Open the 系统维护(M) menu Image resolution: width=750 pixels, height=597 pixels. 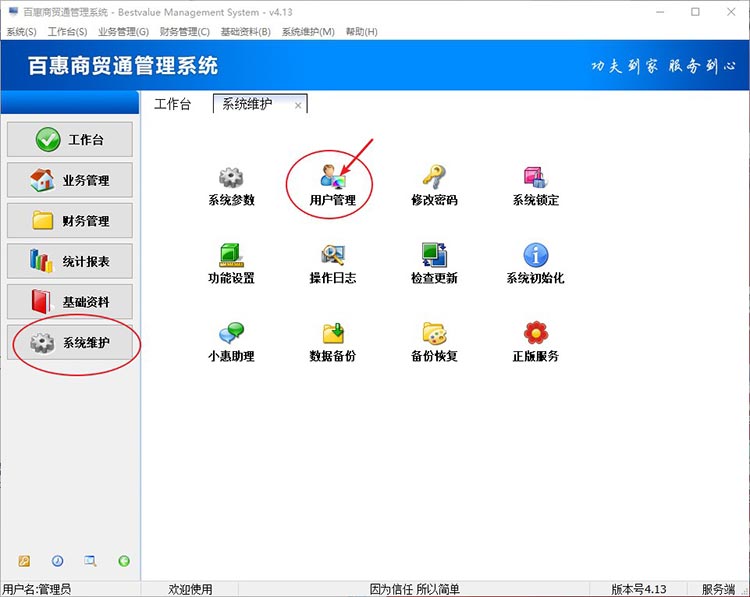pyautogui.click(x=308, y=32)
